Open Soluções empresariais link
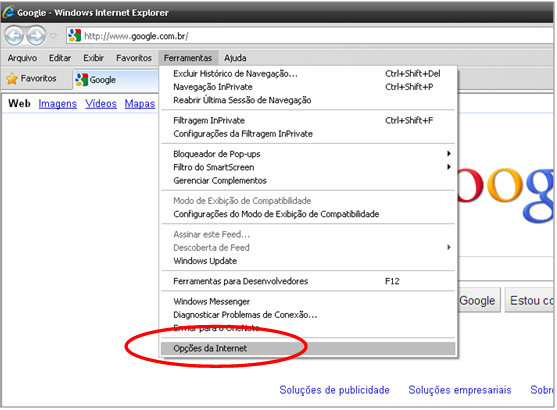557x410 pixels. point(460,390)
